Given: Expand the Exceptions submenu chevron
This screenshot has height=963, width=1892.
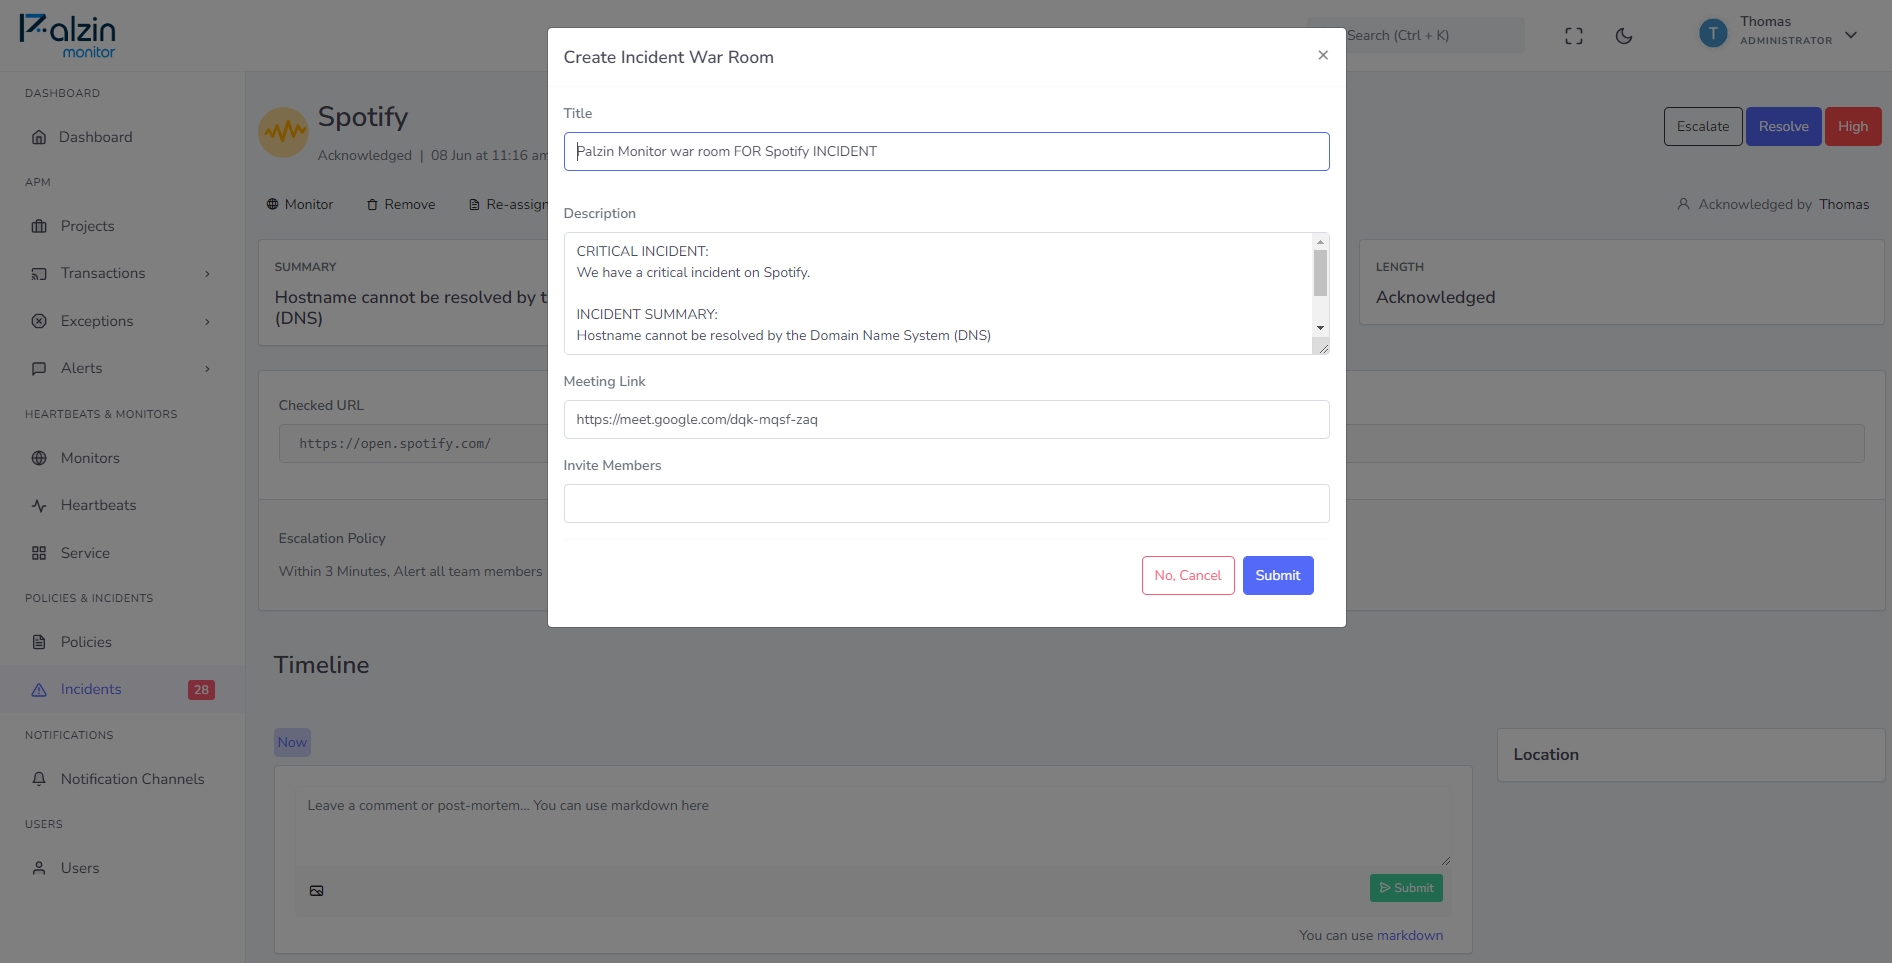Looking at the screenshot, I should coord(207,321).
